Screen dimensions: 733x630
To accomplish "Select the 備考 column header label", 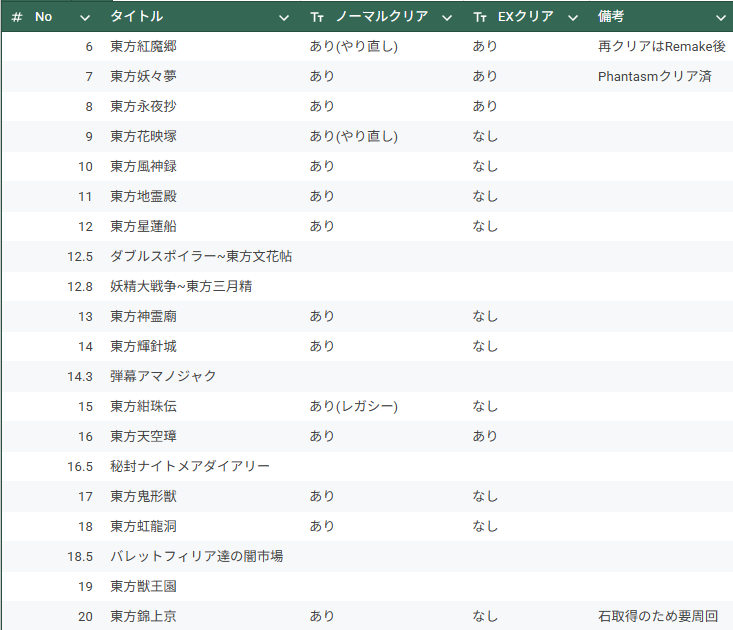I will pos(611,16).
